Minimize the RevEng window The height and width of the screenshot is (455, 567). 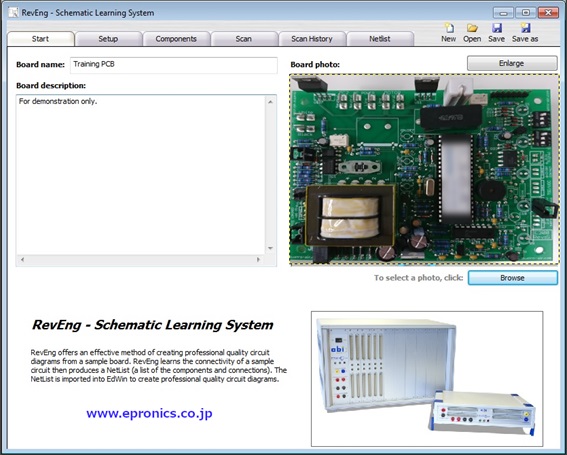click(503, 13)
